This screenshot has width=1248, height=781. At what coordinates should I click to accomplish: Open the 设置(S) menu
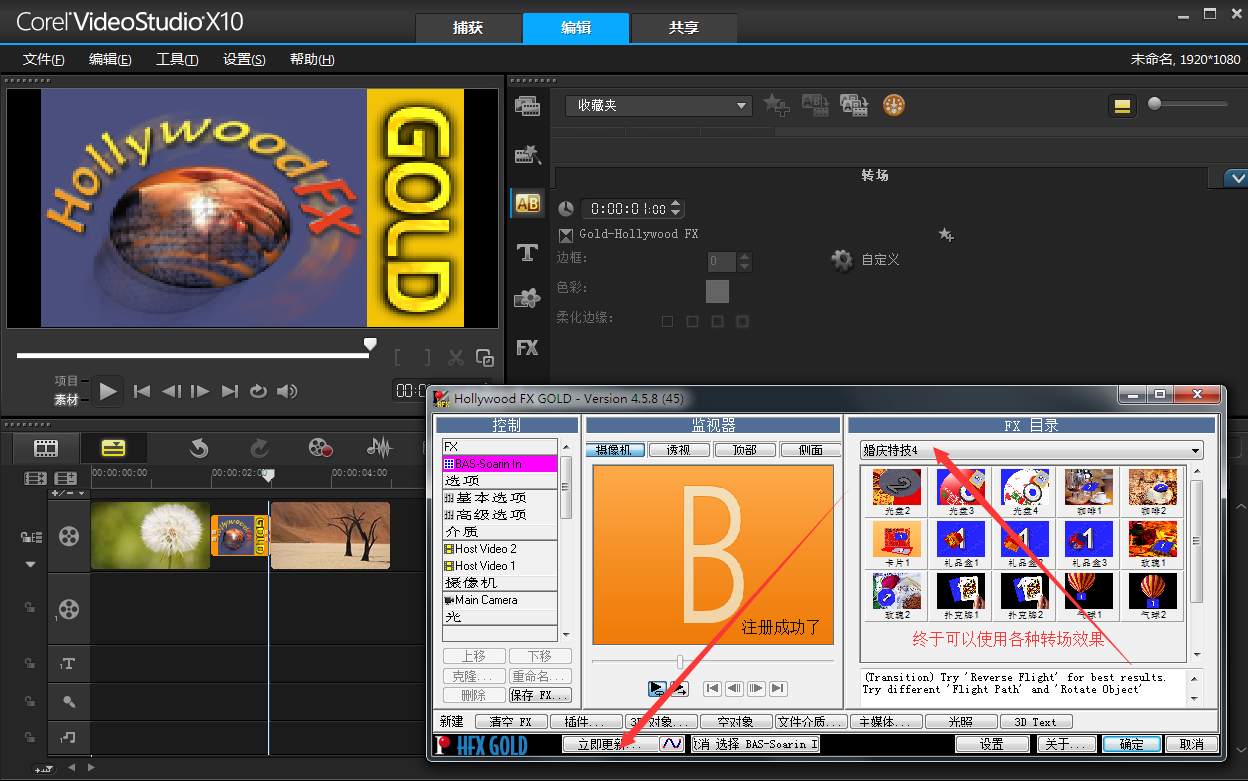244,59
